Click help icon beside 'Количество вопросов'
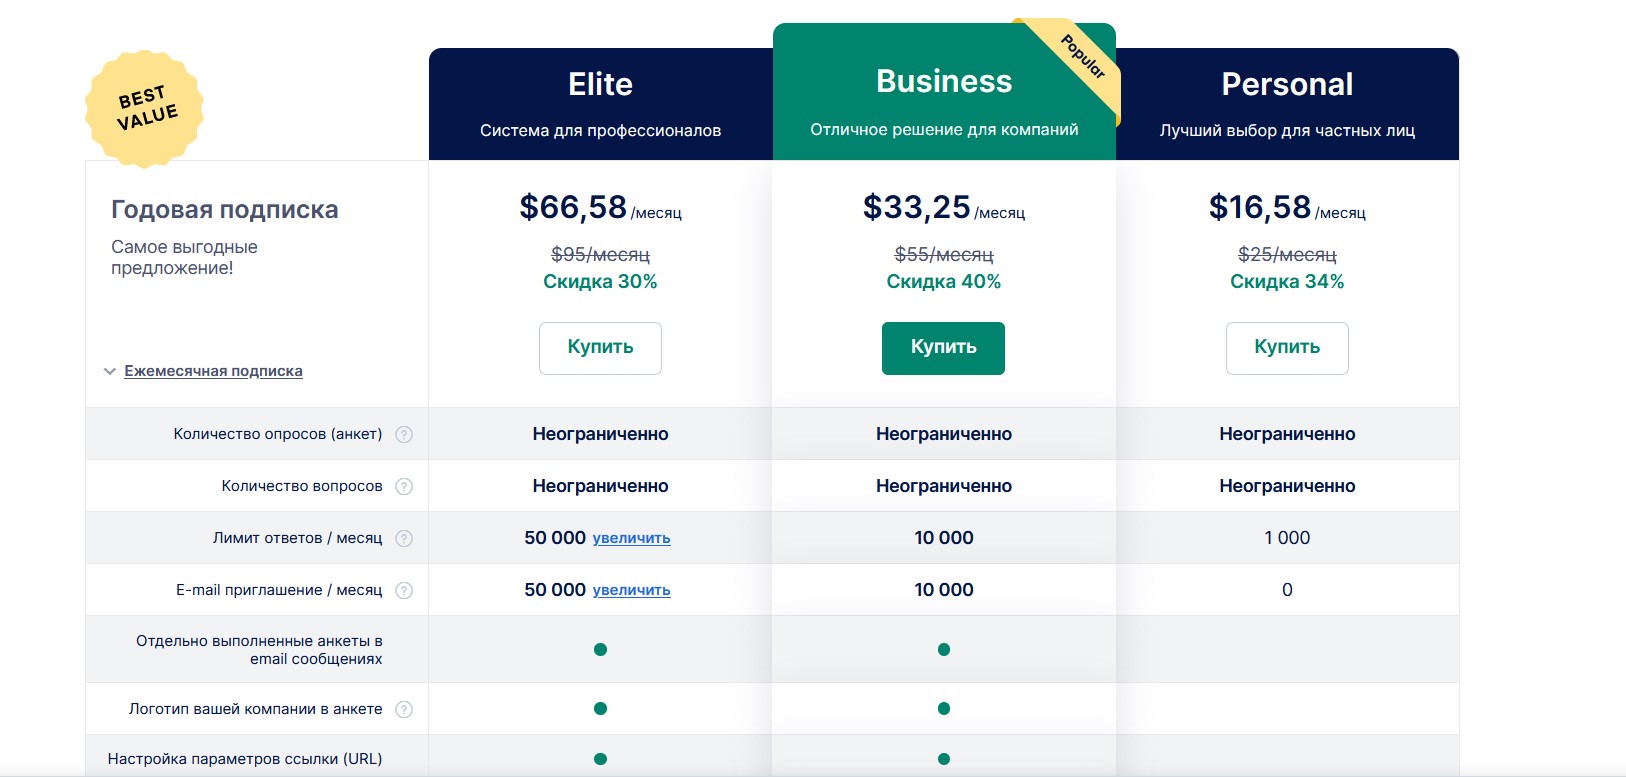 coord(404,486)
